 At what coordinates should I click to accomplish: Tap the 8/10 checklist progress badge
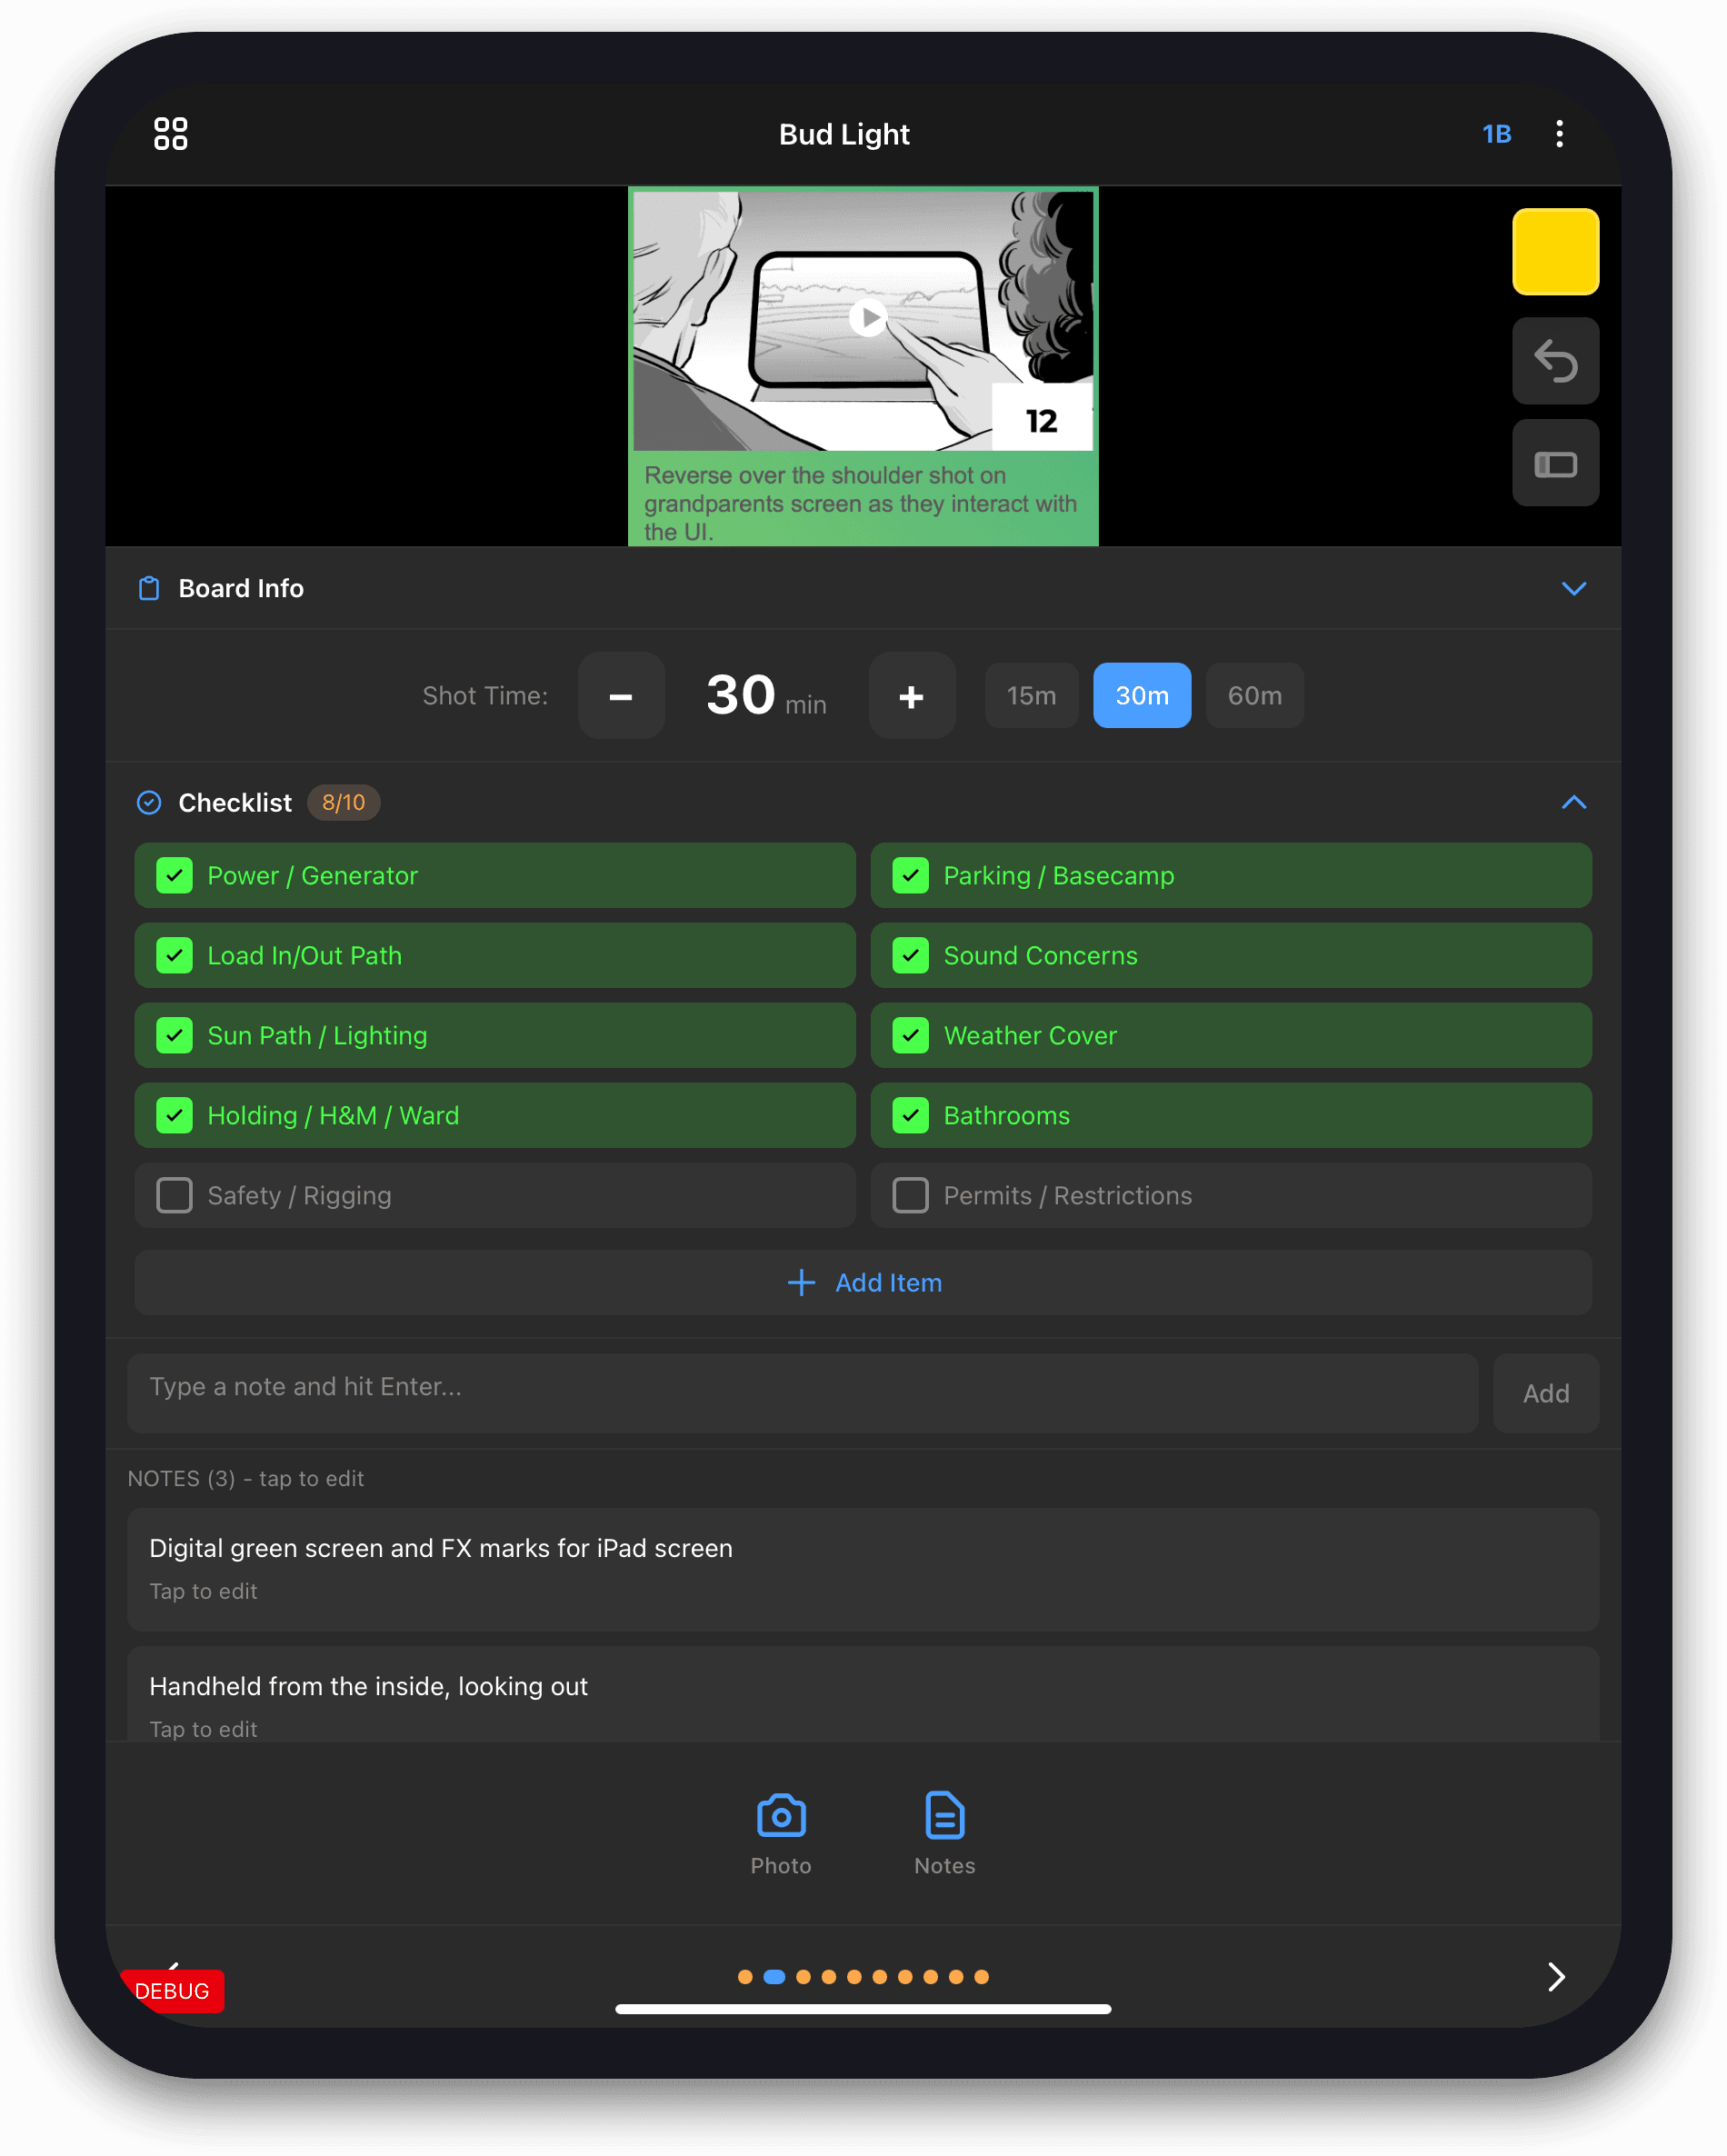point(343,803)
